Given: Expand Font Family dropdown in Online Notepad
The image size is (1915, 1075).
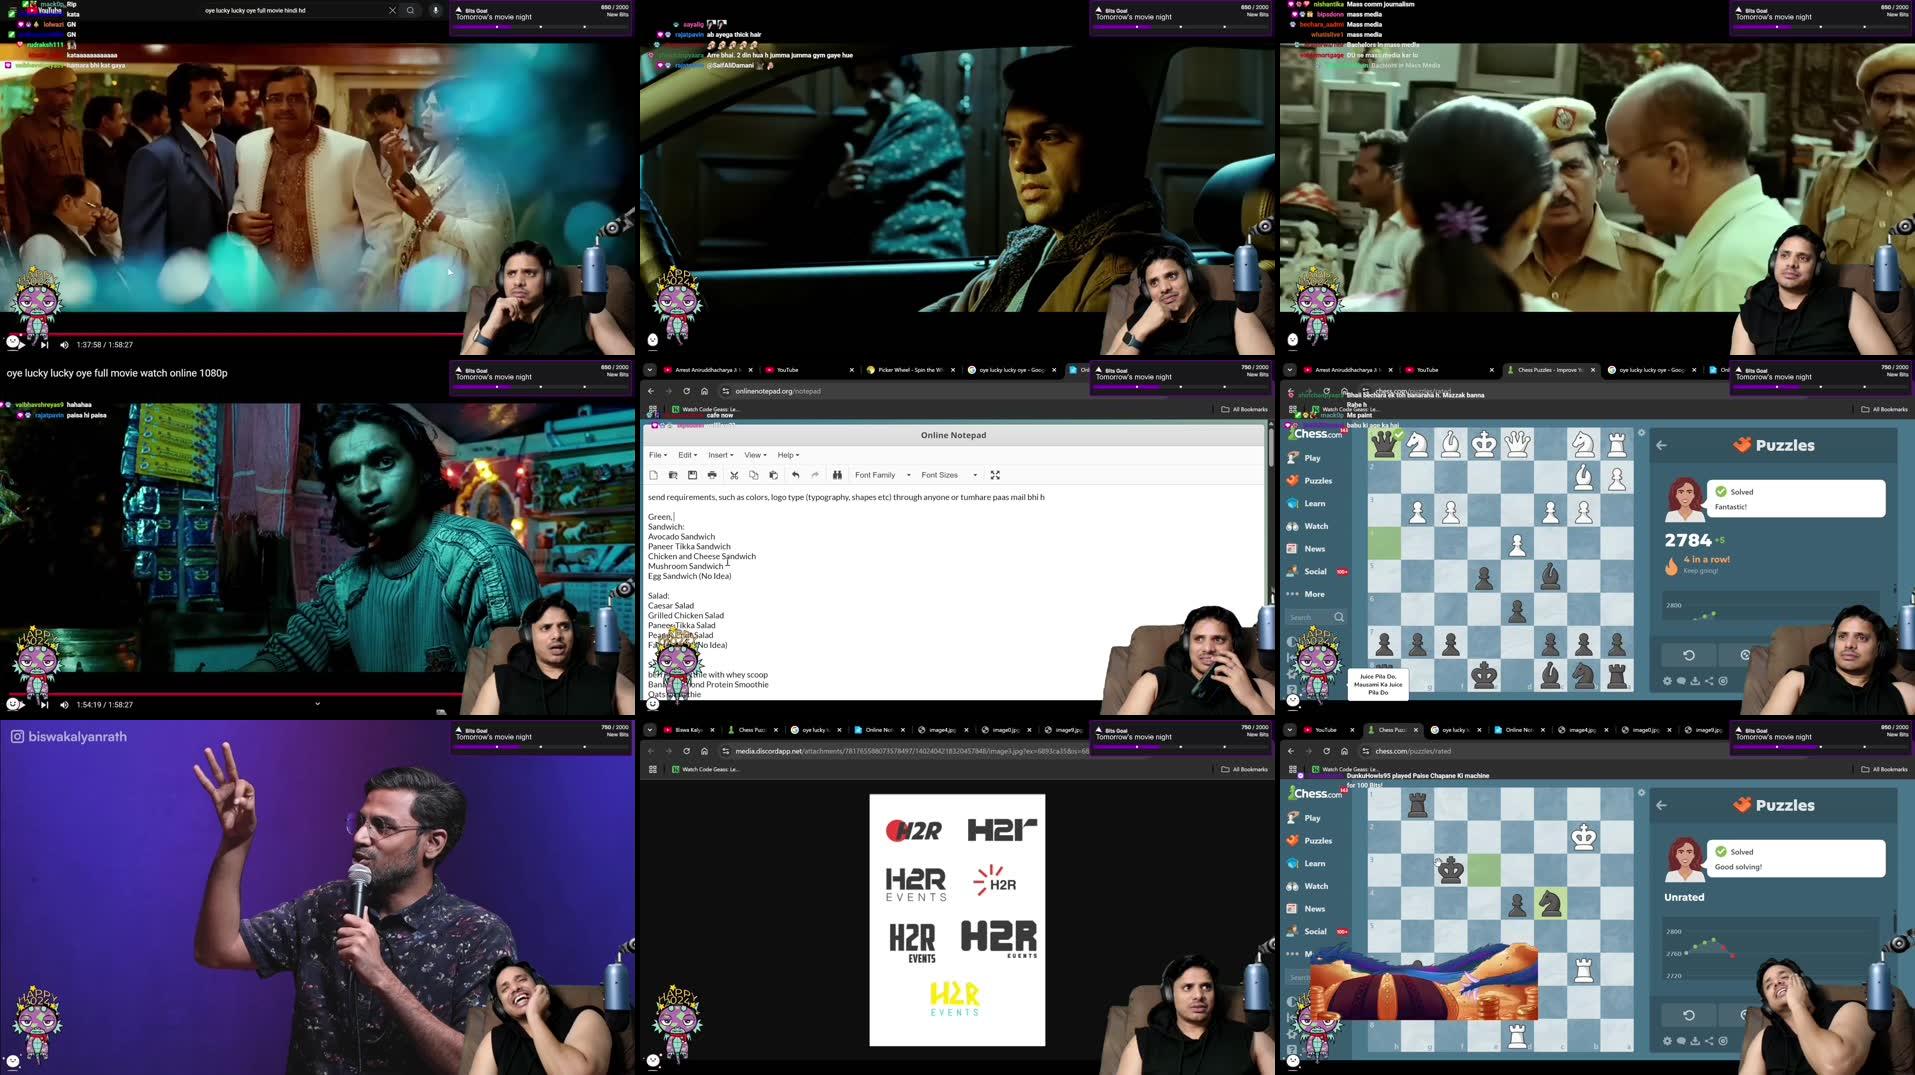Looking at the screenshot, I should 882,475.
